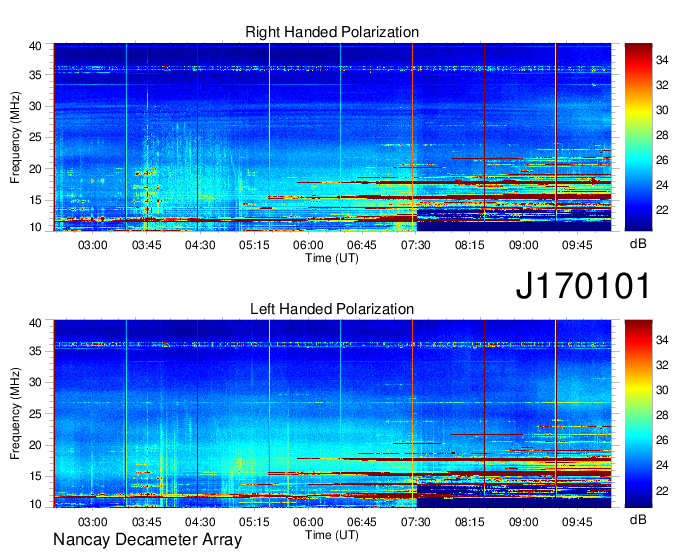Click the 03:00 time tick of the Left Handed plot

[92, 522]
